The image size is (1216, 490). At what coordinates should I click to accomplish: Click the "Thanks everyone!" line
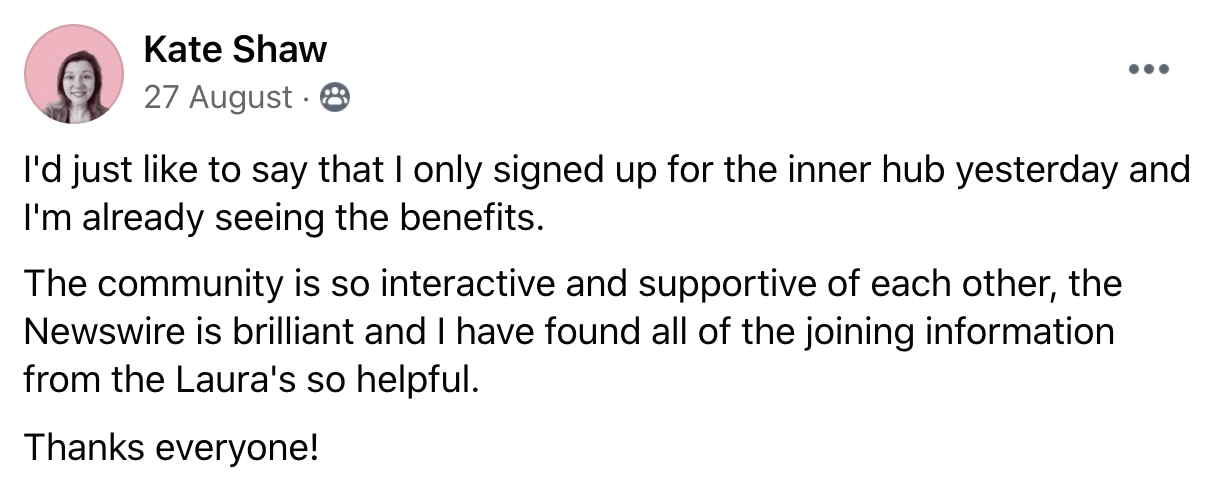coord(171,445)
